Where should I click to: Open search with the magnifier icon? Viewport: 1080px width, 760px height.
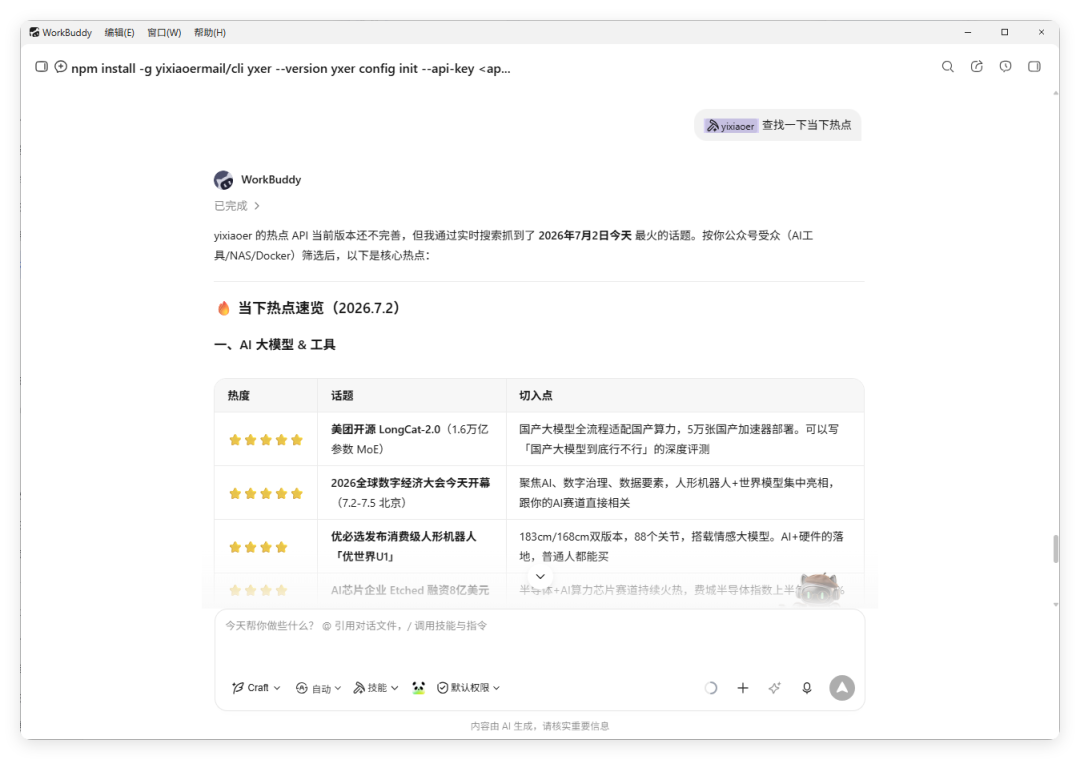coord(948,67)
